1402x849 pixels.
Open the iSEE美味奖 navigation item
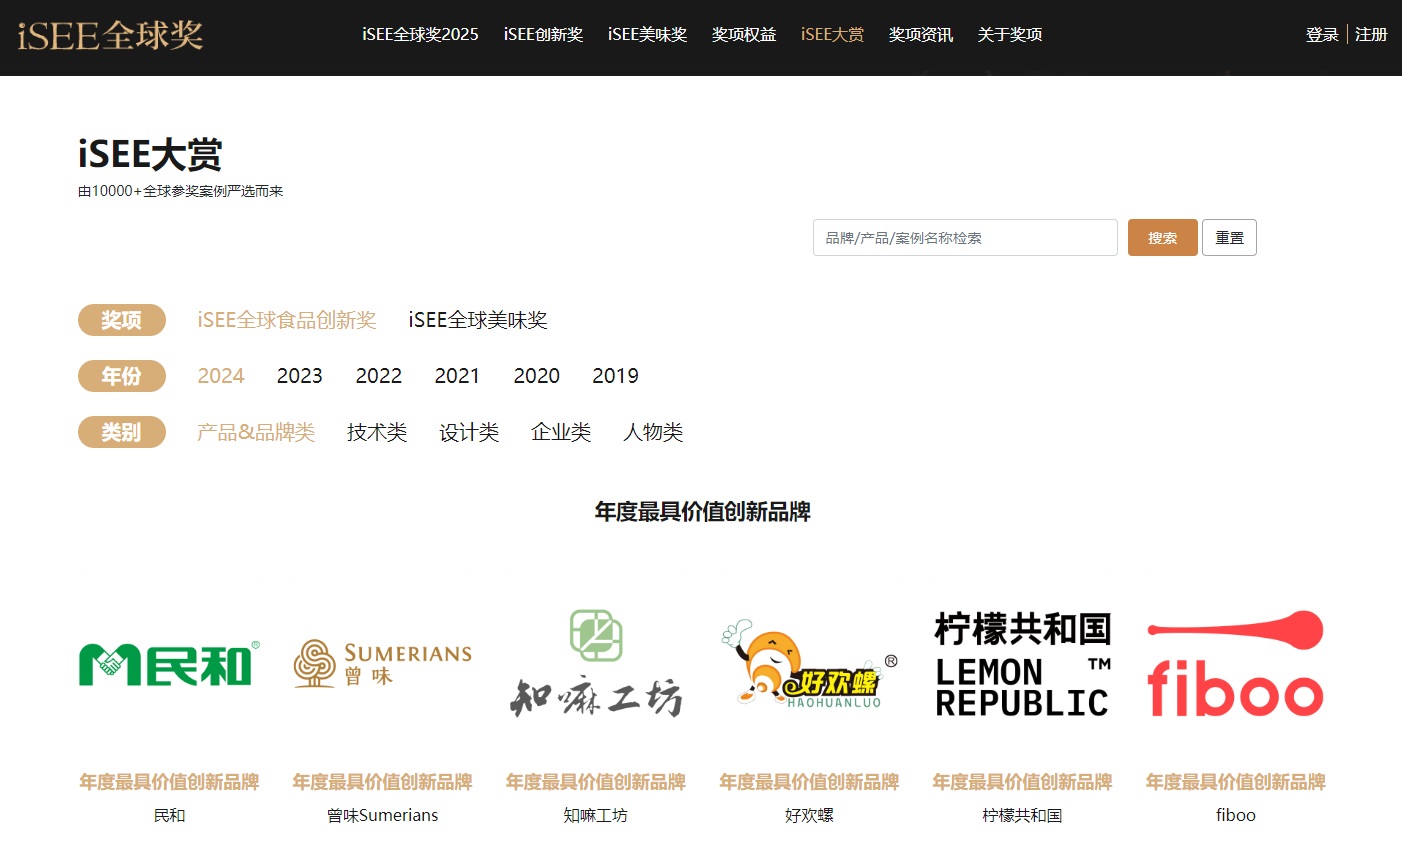point(647,35)
